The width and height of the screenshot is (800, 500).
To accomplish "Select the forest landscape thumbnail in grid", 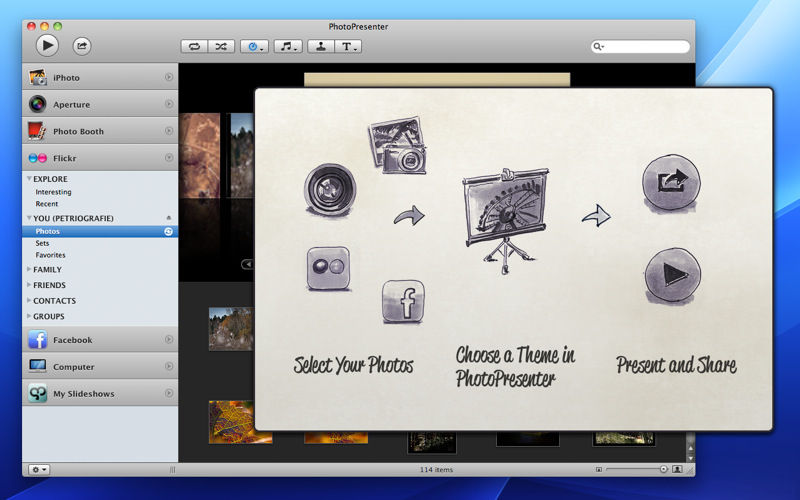I will pos(231,329).
